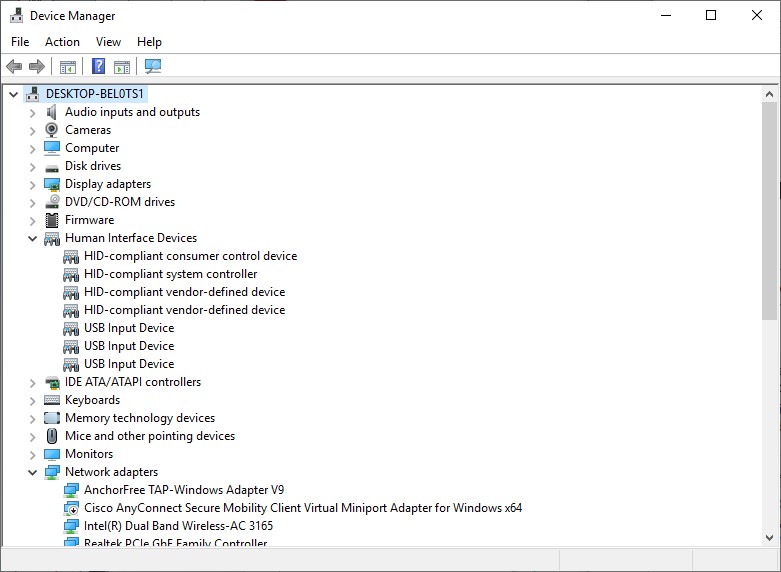Click the Human Interface Devices icon

[52, 239]
